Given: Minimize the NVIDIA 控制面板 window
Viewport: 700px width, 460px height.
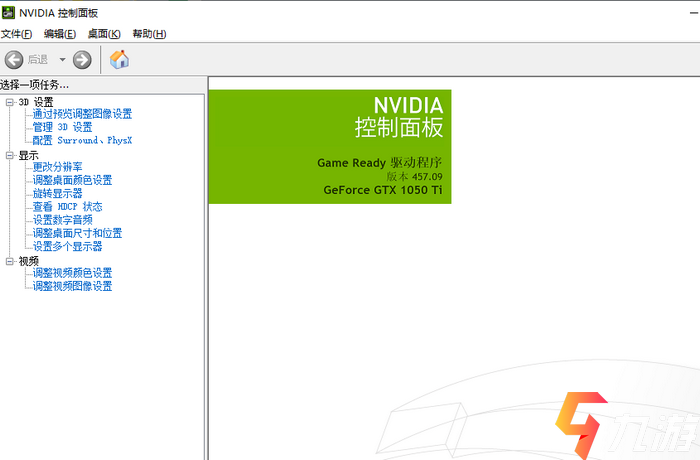Looking at the screenshot, I should [x=694, y=13].
